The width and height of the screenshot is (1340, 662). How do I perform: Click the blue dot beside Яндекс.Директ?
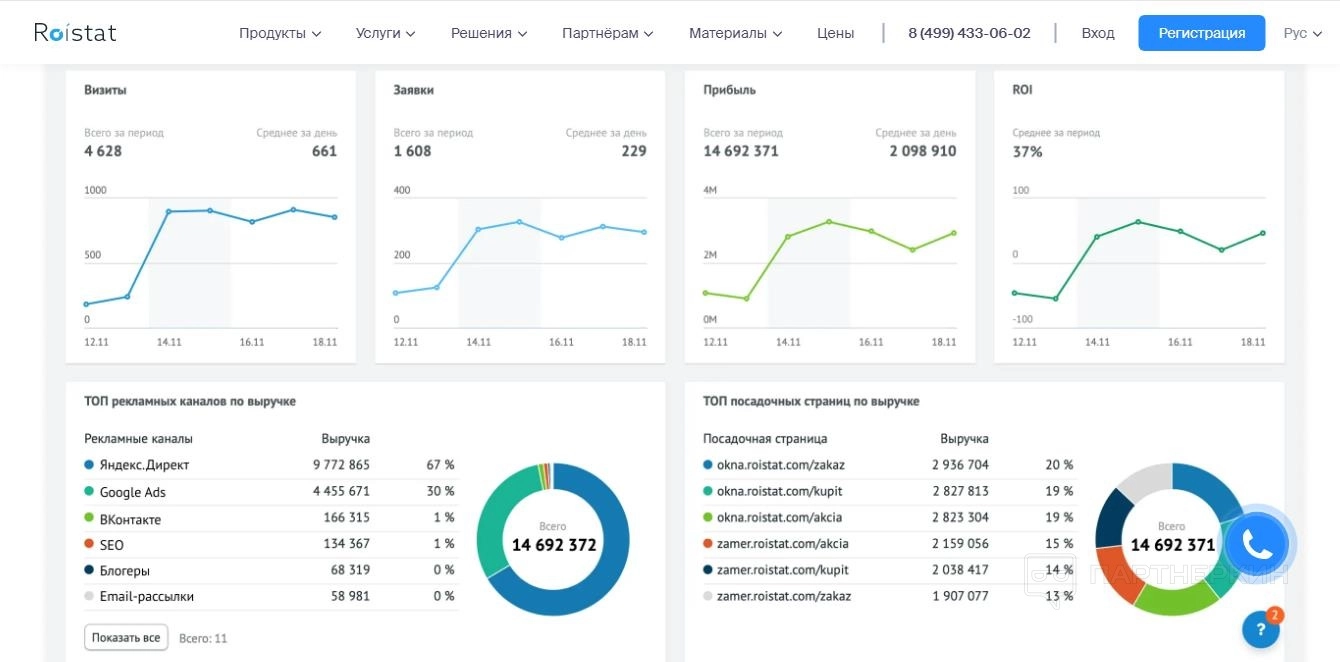tap(89, 465)
